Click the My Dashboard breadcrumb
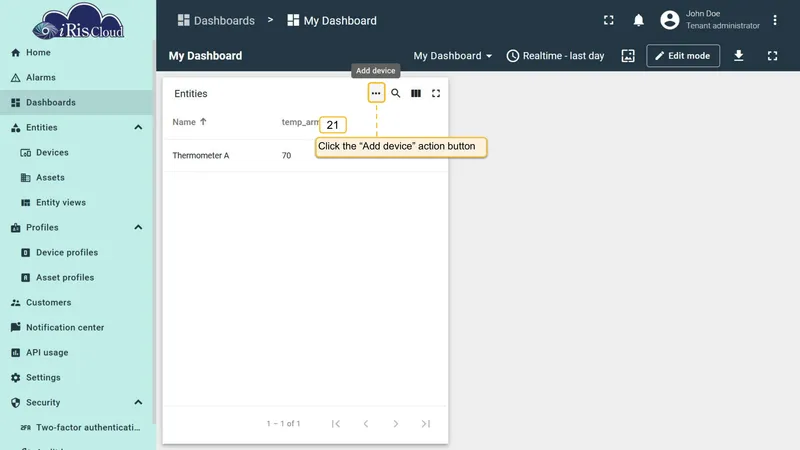Image resolution: width=800 pixels, height=450 pixels. 332,20
